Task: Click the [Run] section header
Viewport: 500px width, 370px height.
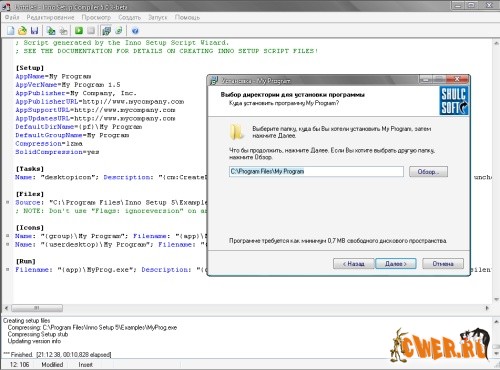Action: click(26, 261)
